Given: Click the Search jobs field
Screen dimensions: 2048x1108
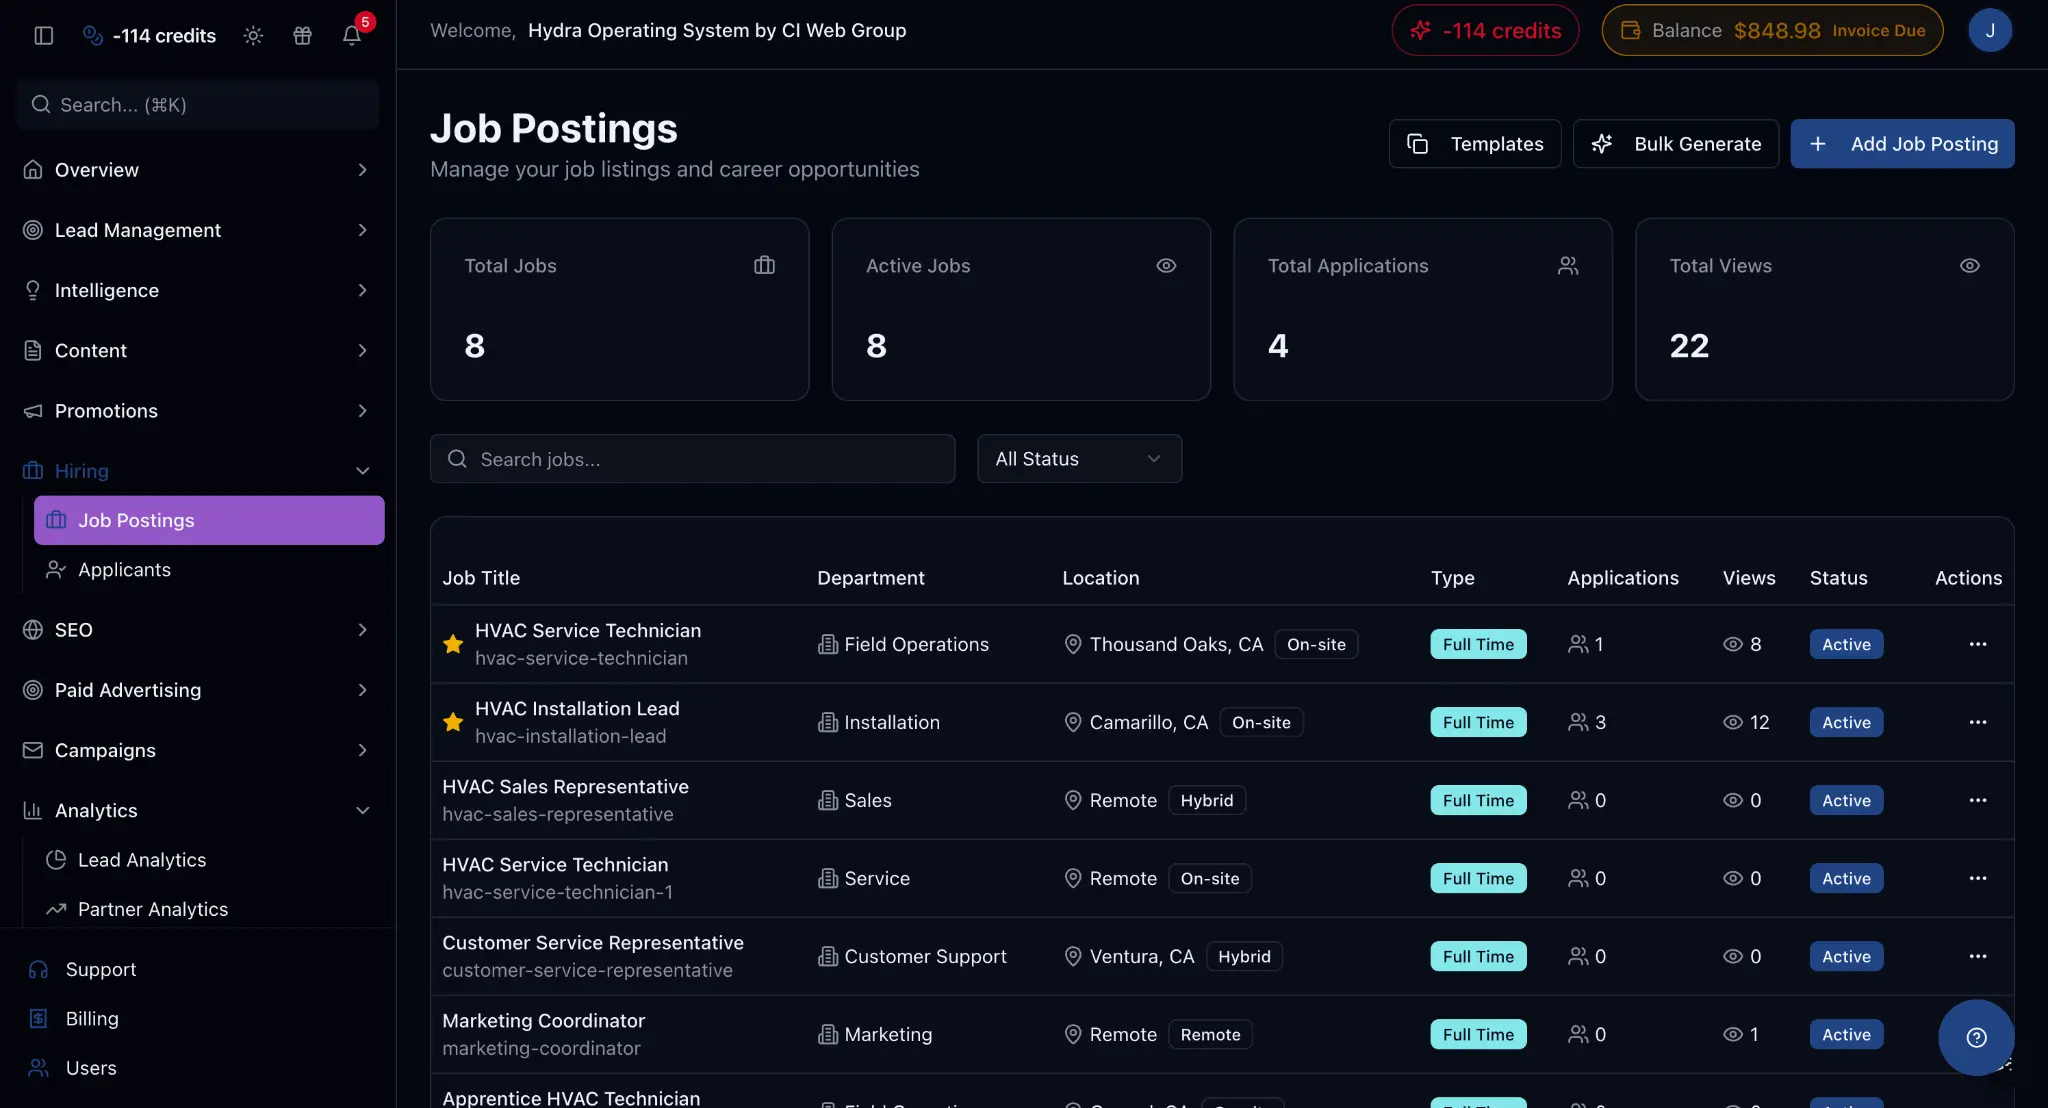Looking at the screenshot, I should tap(692, 459).
